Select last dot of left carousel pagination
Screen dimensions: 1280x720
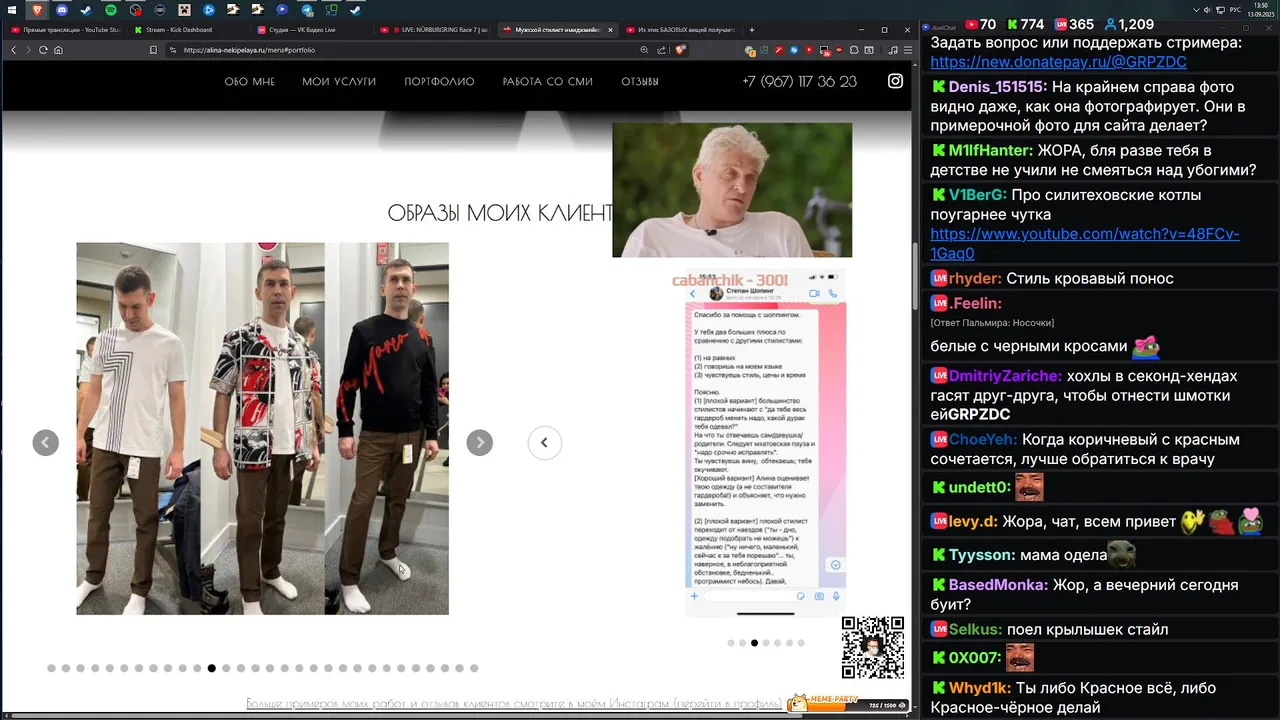[x=474, y=668]
